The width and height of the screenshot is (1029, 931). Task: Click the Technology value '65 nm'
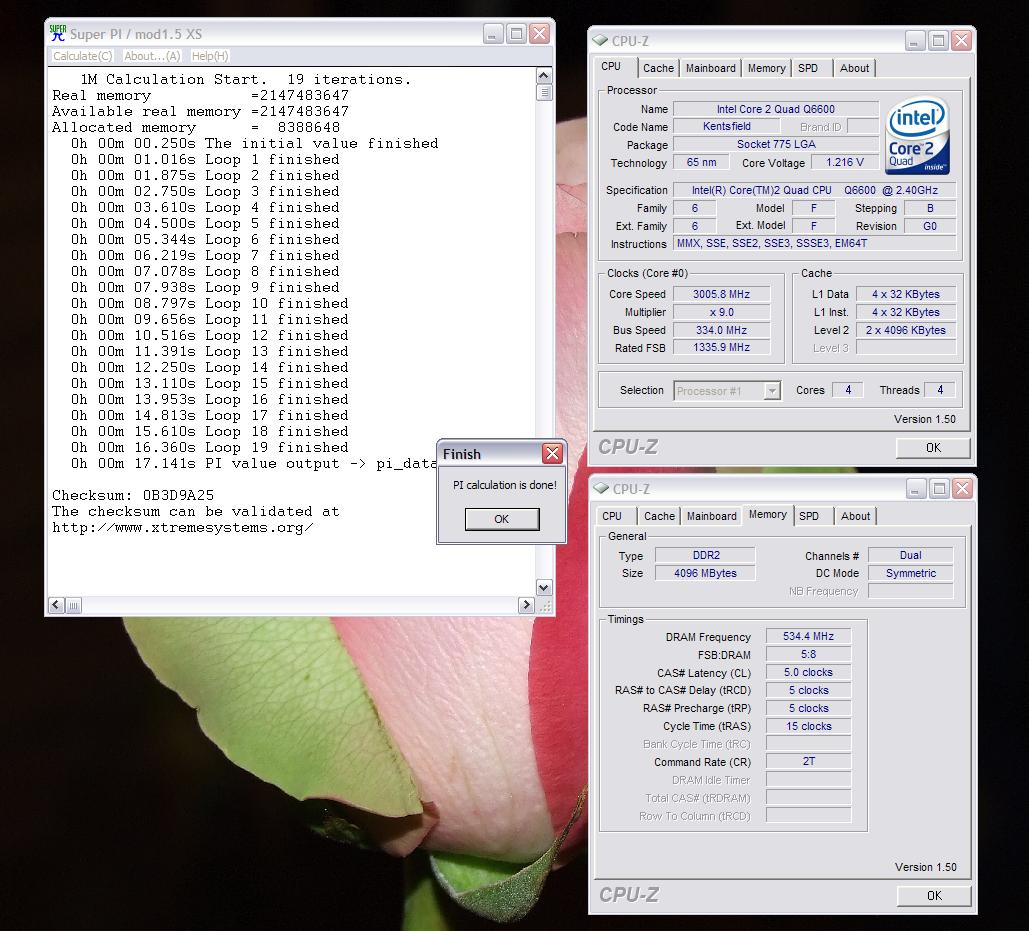click(702, 162)
